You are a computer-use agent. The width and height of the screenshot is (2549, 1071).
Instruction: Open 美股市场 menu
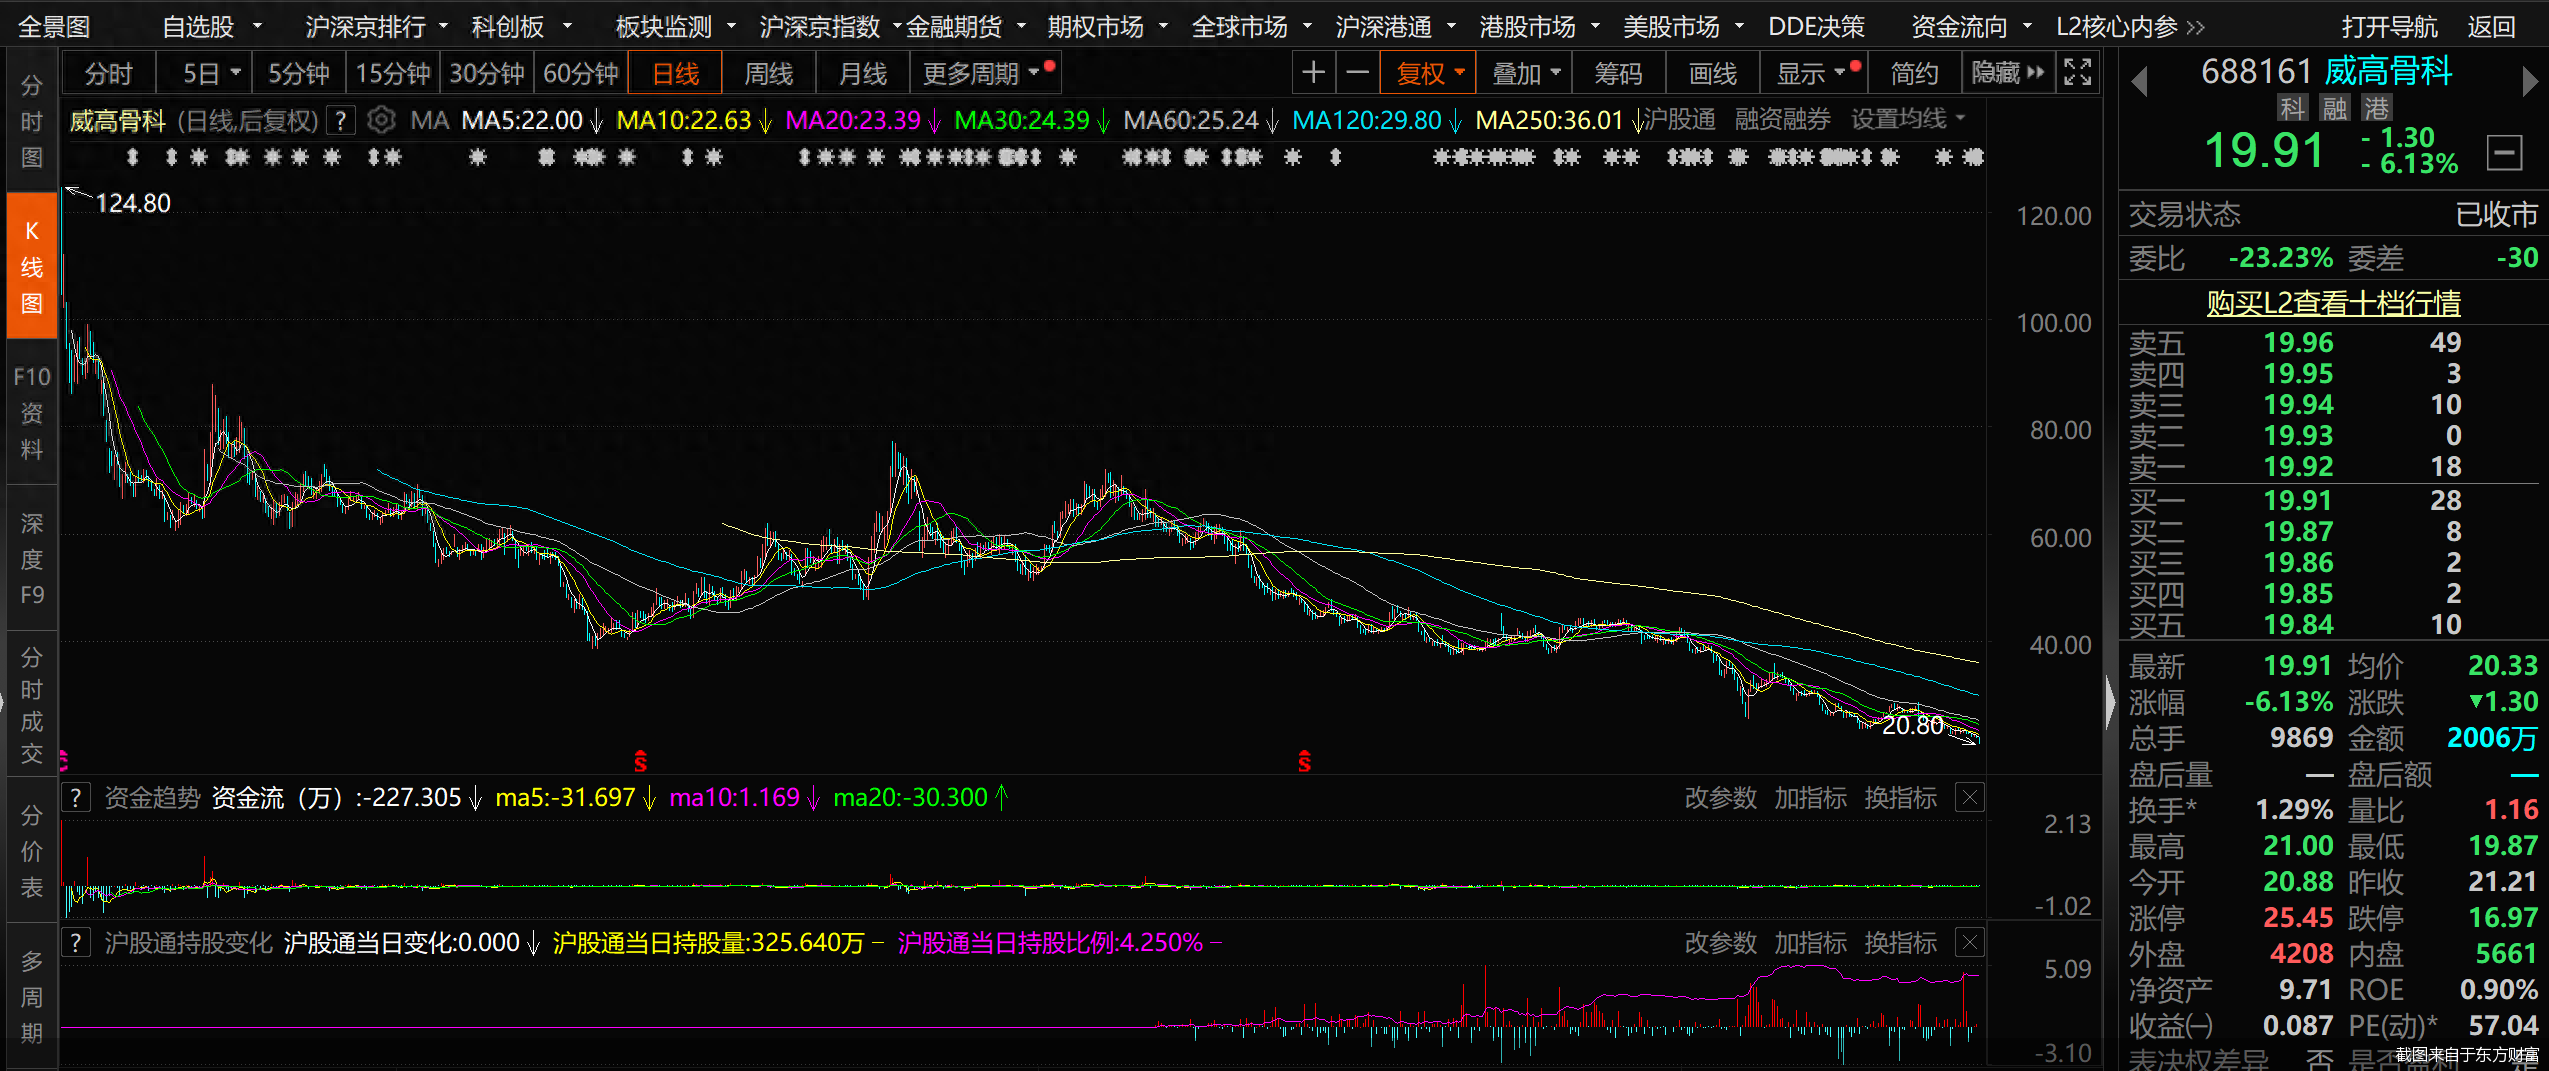(x=1683, y=27)
